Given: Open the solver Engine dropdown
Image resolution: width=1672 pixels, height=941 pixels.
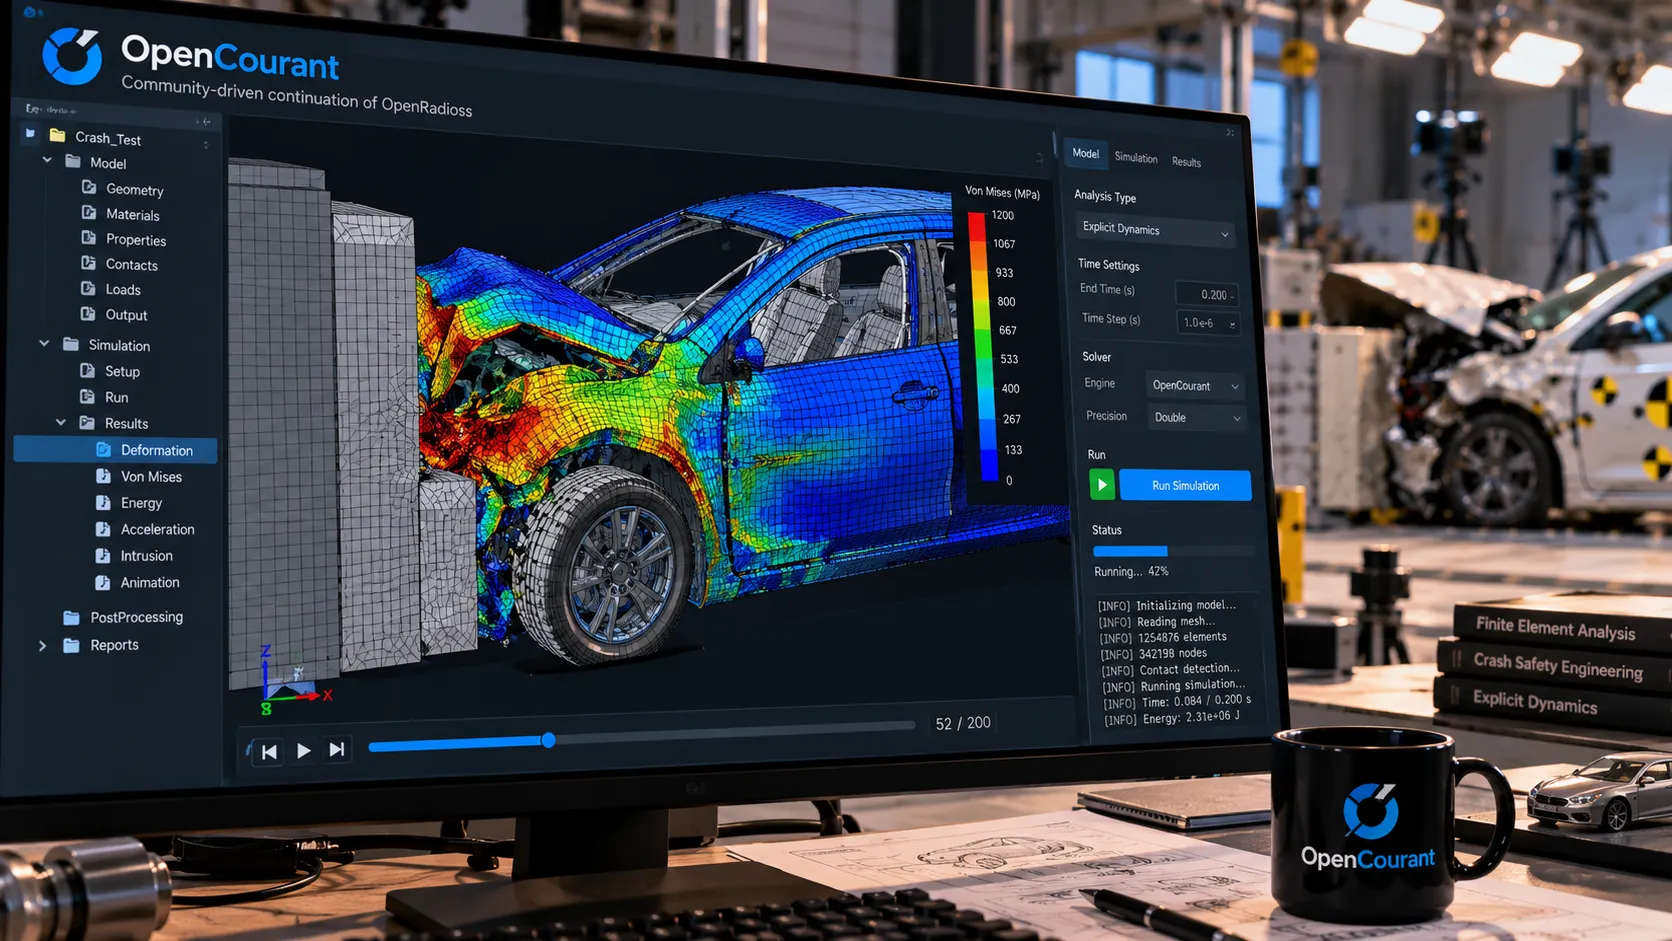Looking at the screenshot, I should coord(1195,385).
